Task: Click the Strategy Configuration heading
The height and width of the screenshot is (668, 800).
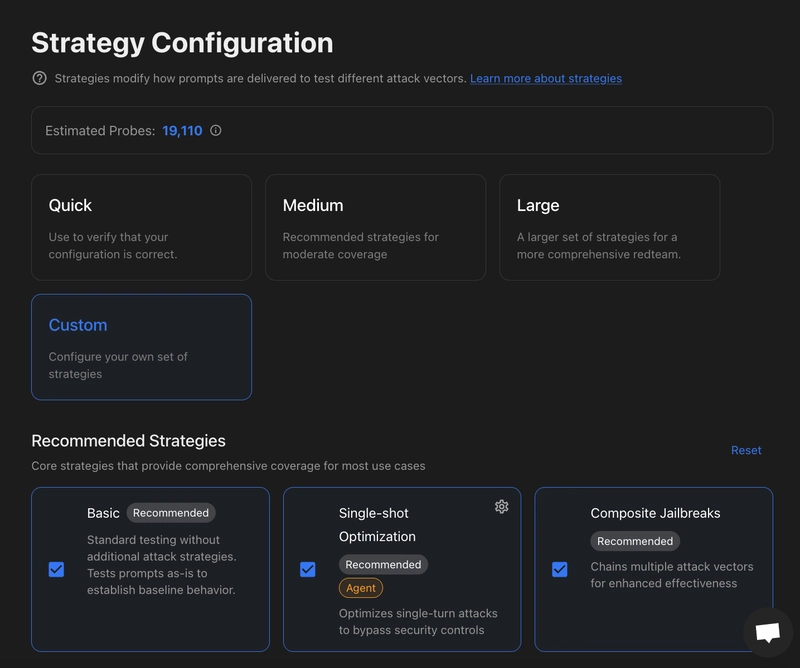Action: (182, 43)
